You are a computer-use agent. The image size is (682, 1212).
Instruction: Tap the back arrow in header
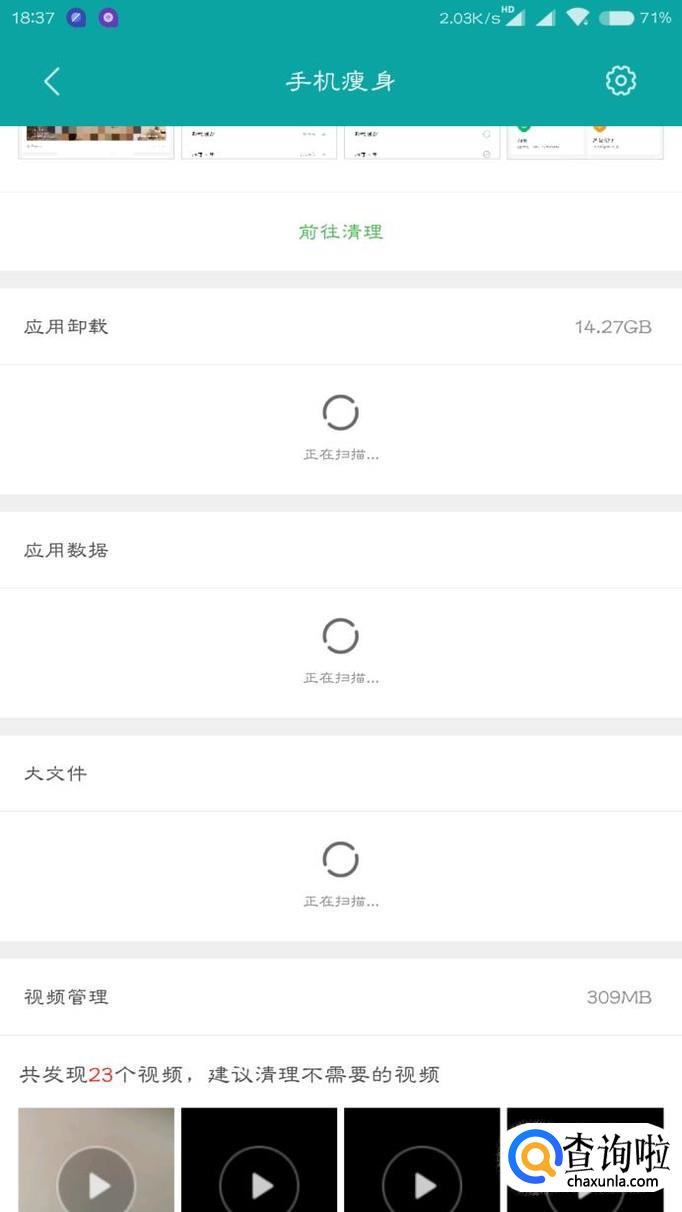click(52, 81)
